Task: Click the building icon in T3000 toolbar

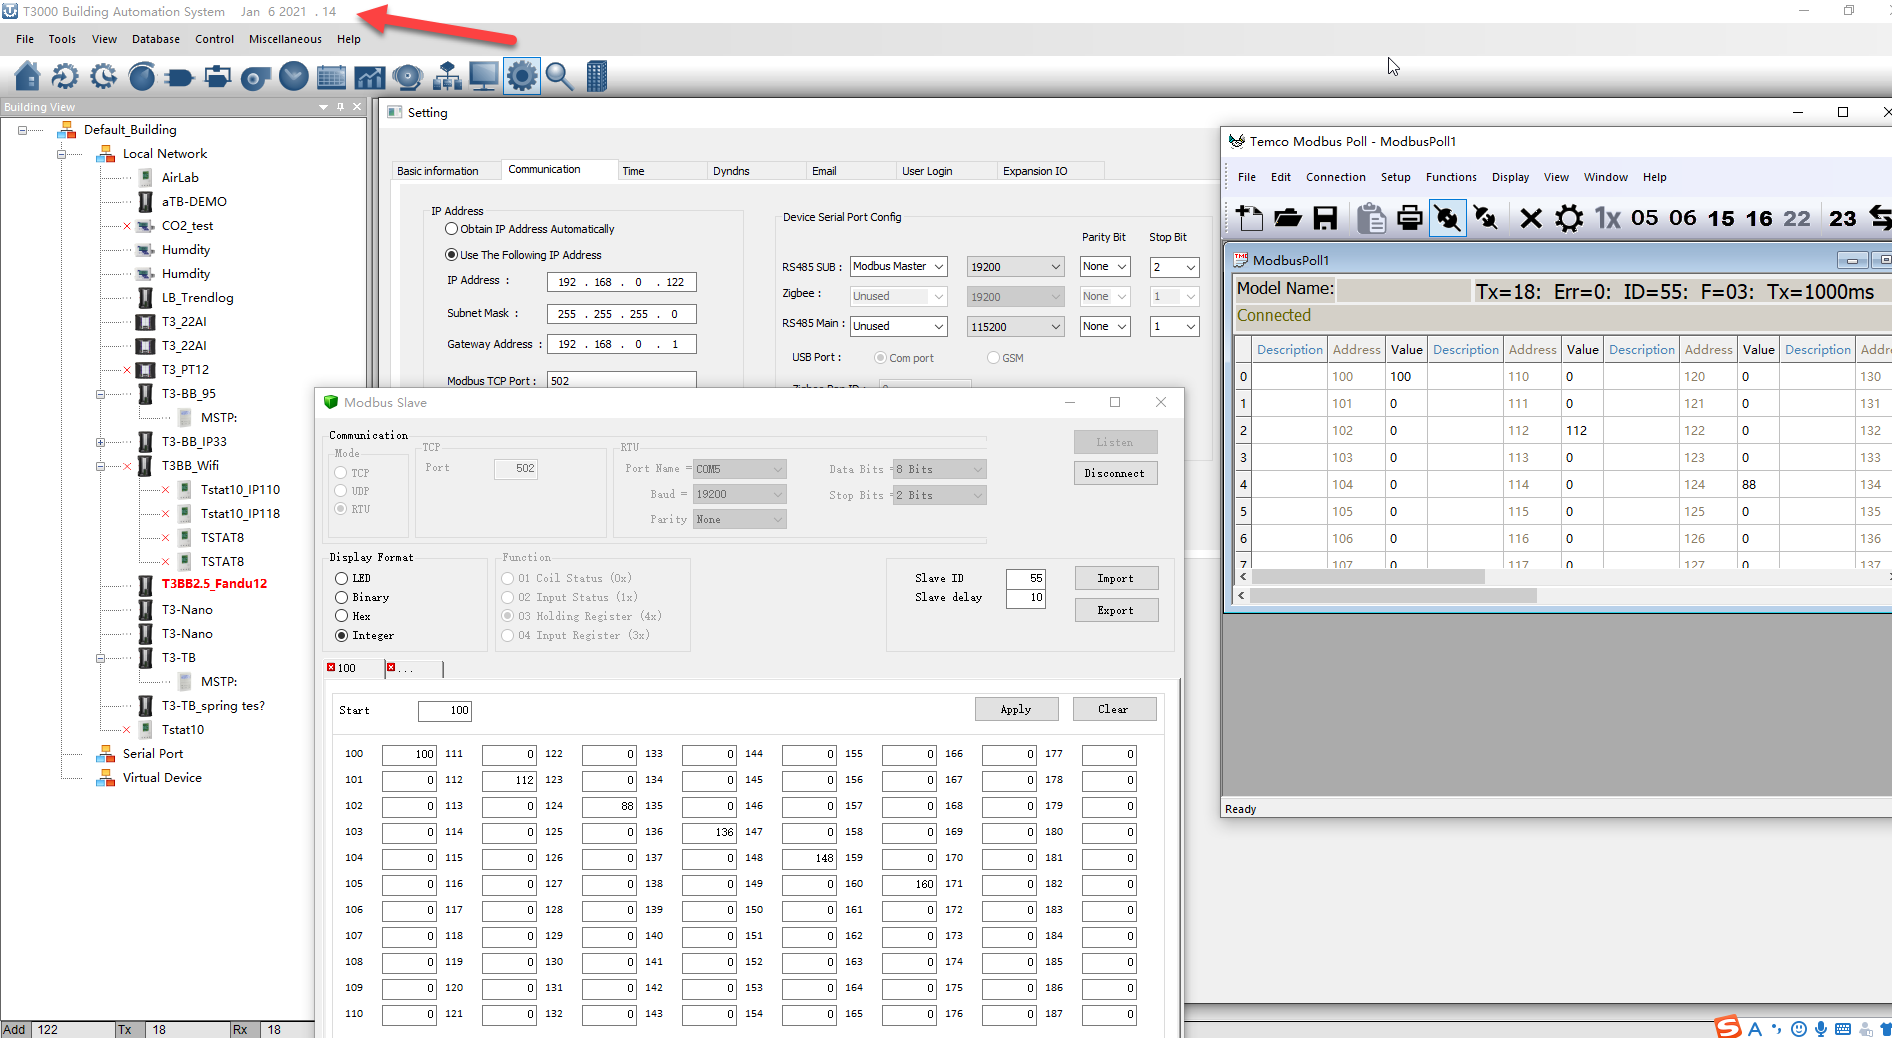Action: [x=597, y=76]
